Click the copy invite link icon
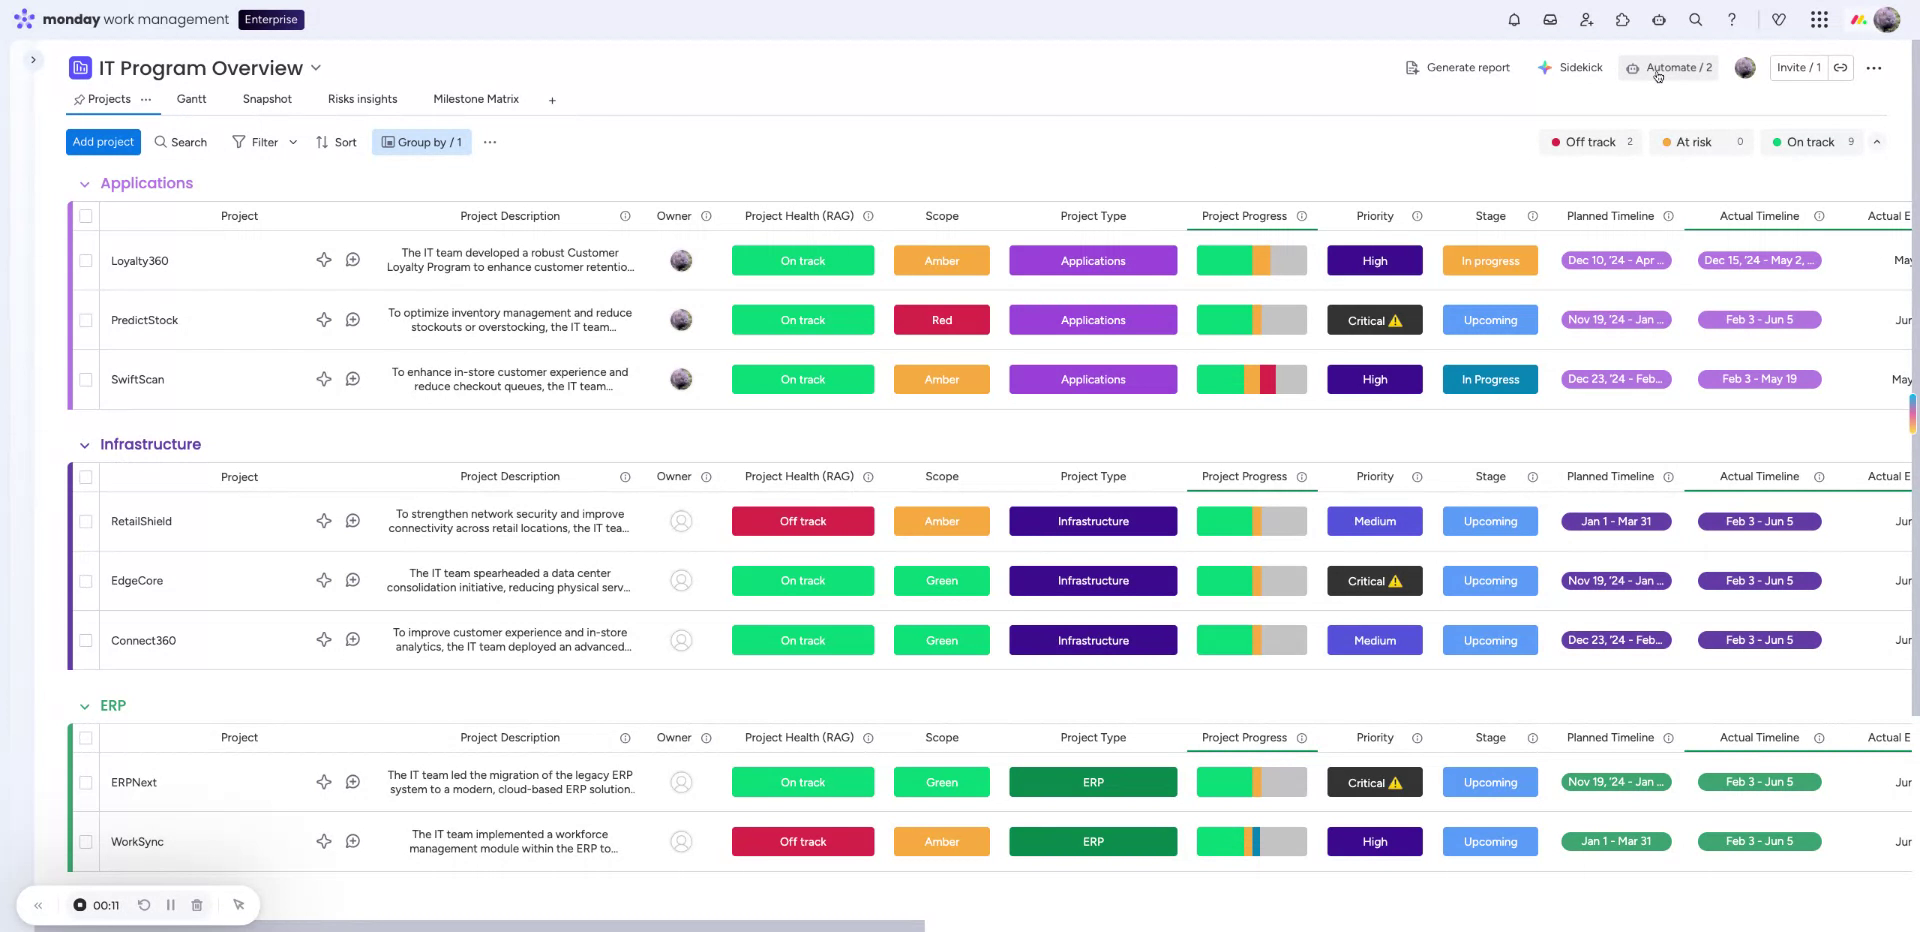The width and height of the screenshot is (1920, 932). click(1840, 68)
